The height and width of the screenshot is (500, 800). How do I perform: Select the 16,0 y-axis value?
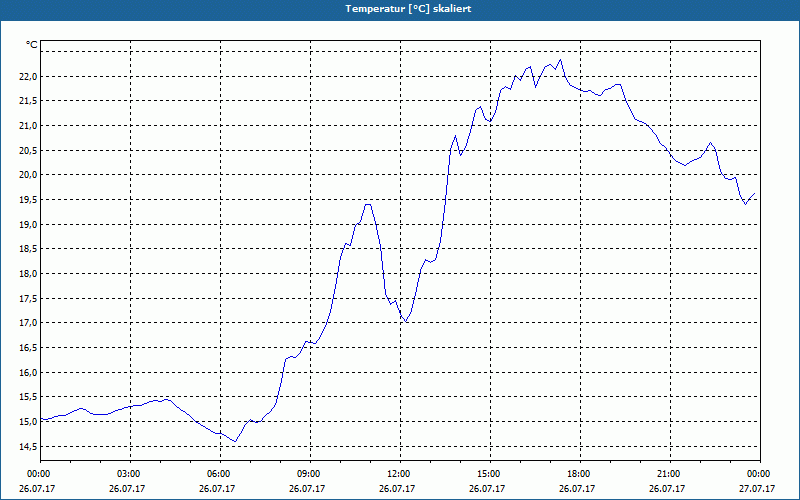point(28,372)
